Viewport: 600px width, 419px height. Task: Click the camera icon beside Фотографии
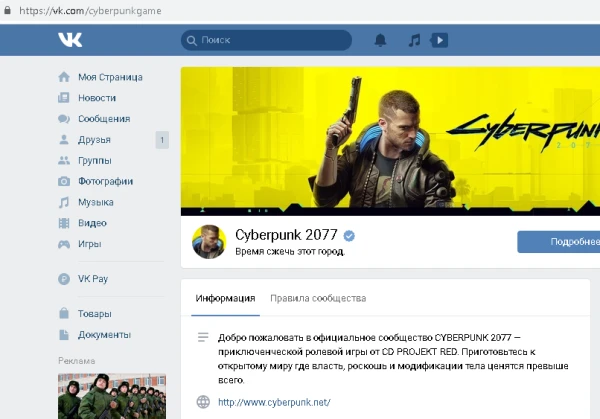tap(64, 181)
